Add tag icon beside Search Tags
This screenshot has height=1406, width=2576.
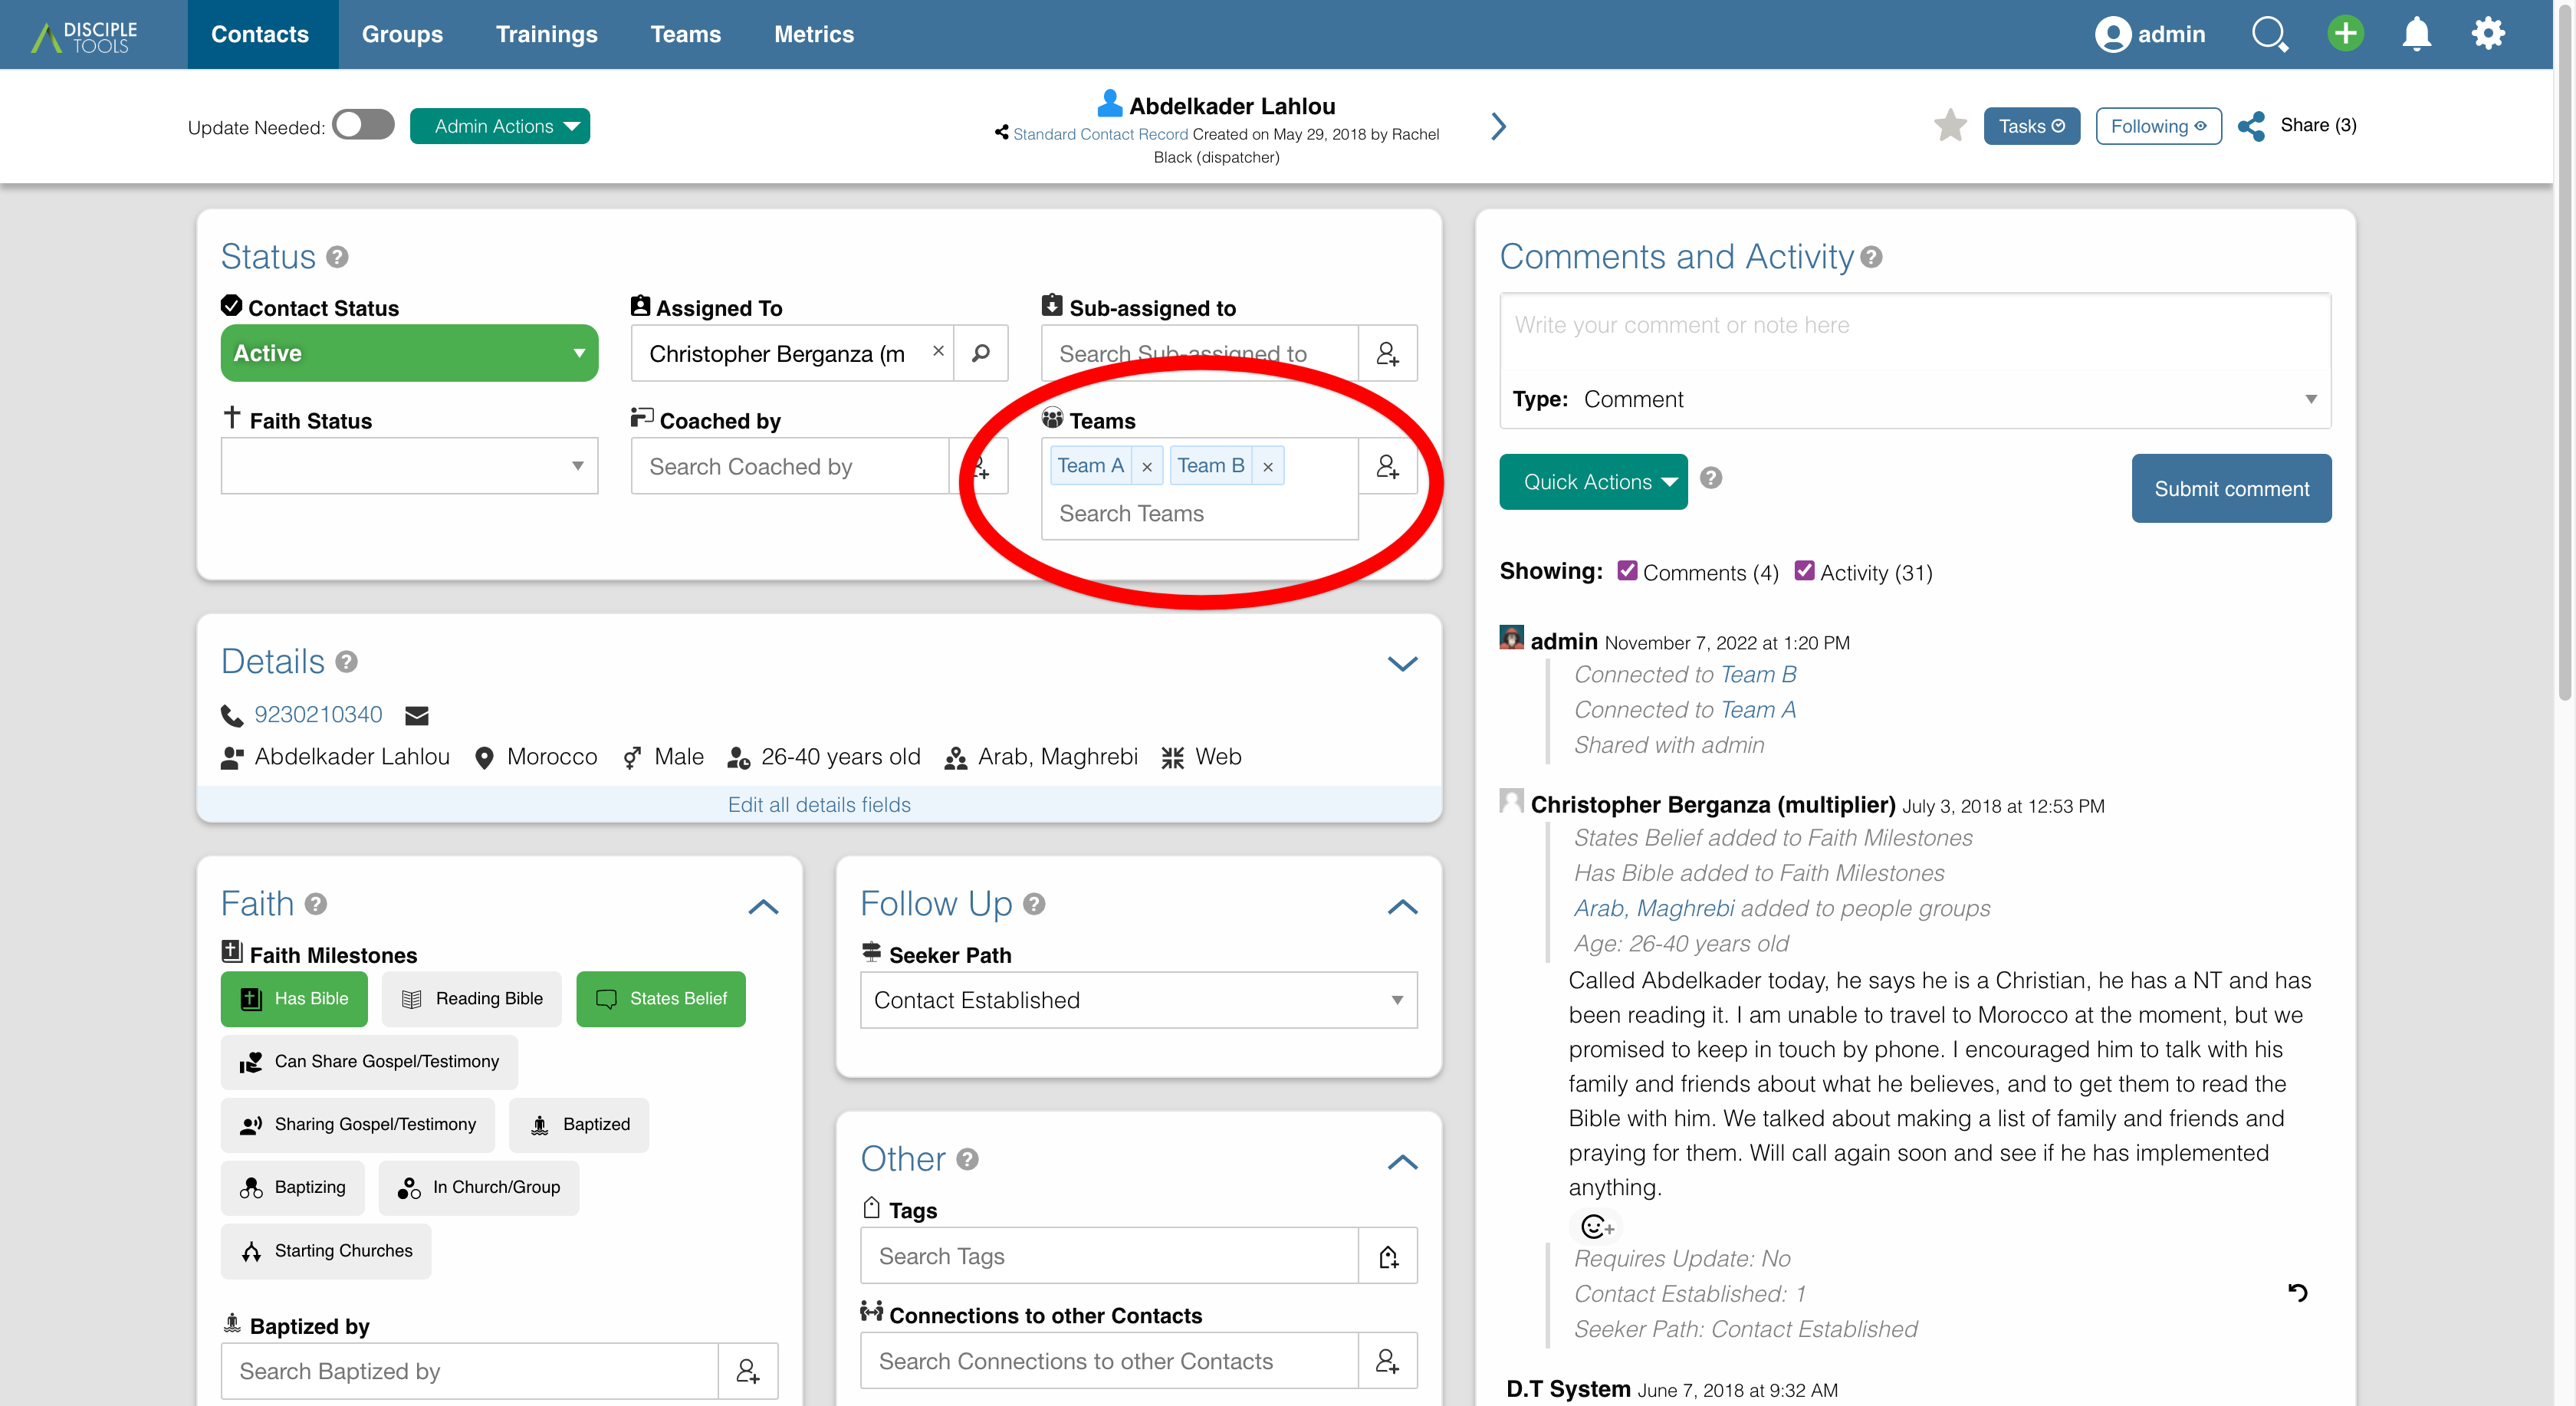pyautogui.click(x=1387, y=1256)
